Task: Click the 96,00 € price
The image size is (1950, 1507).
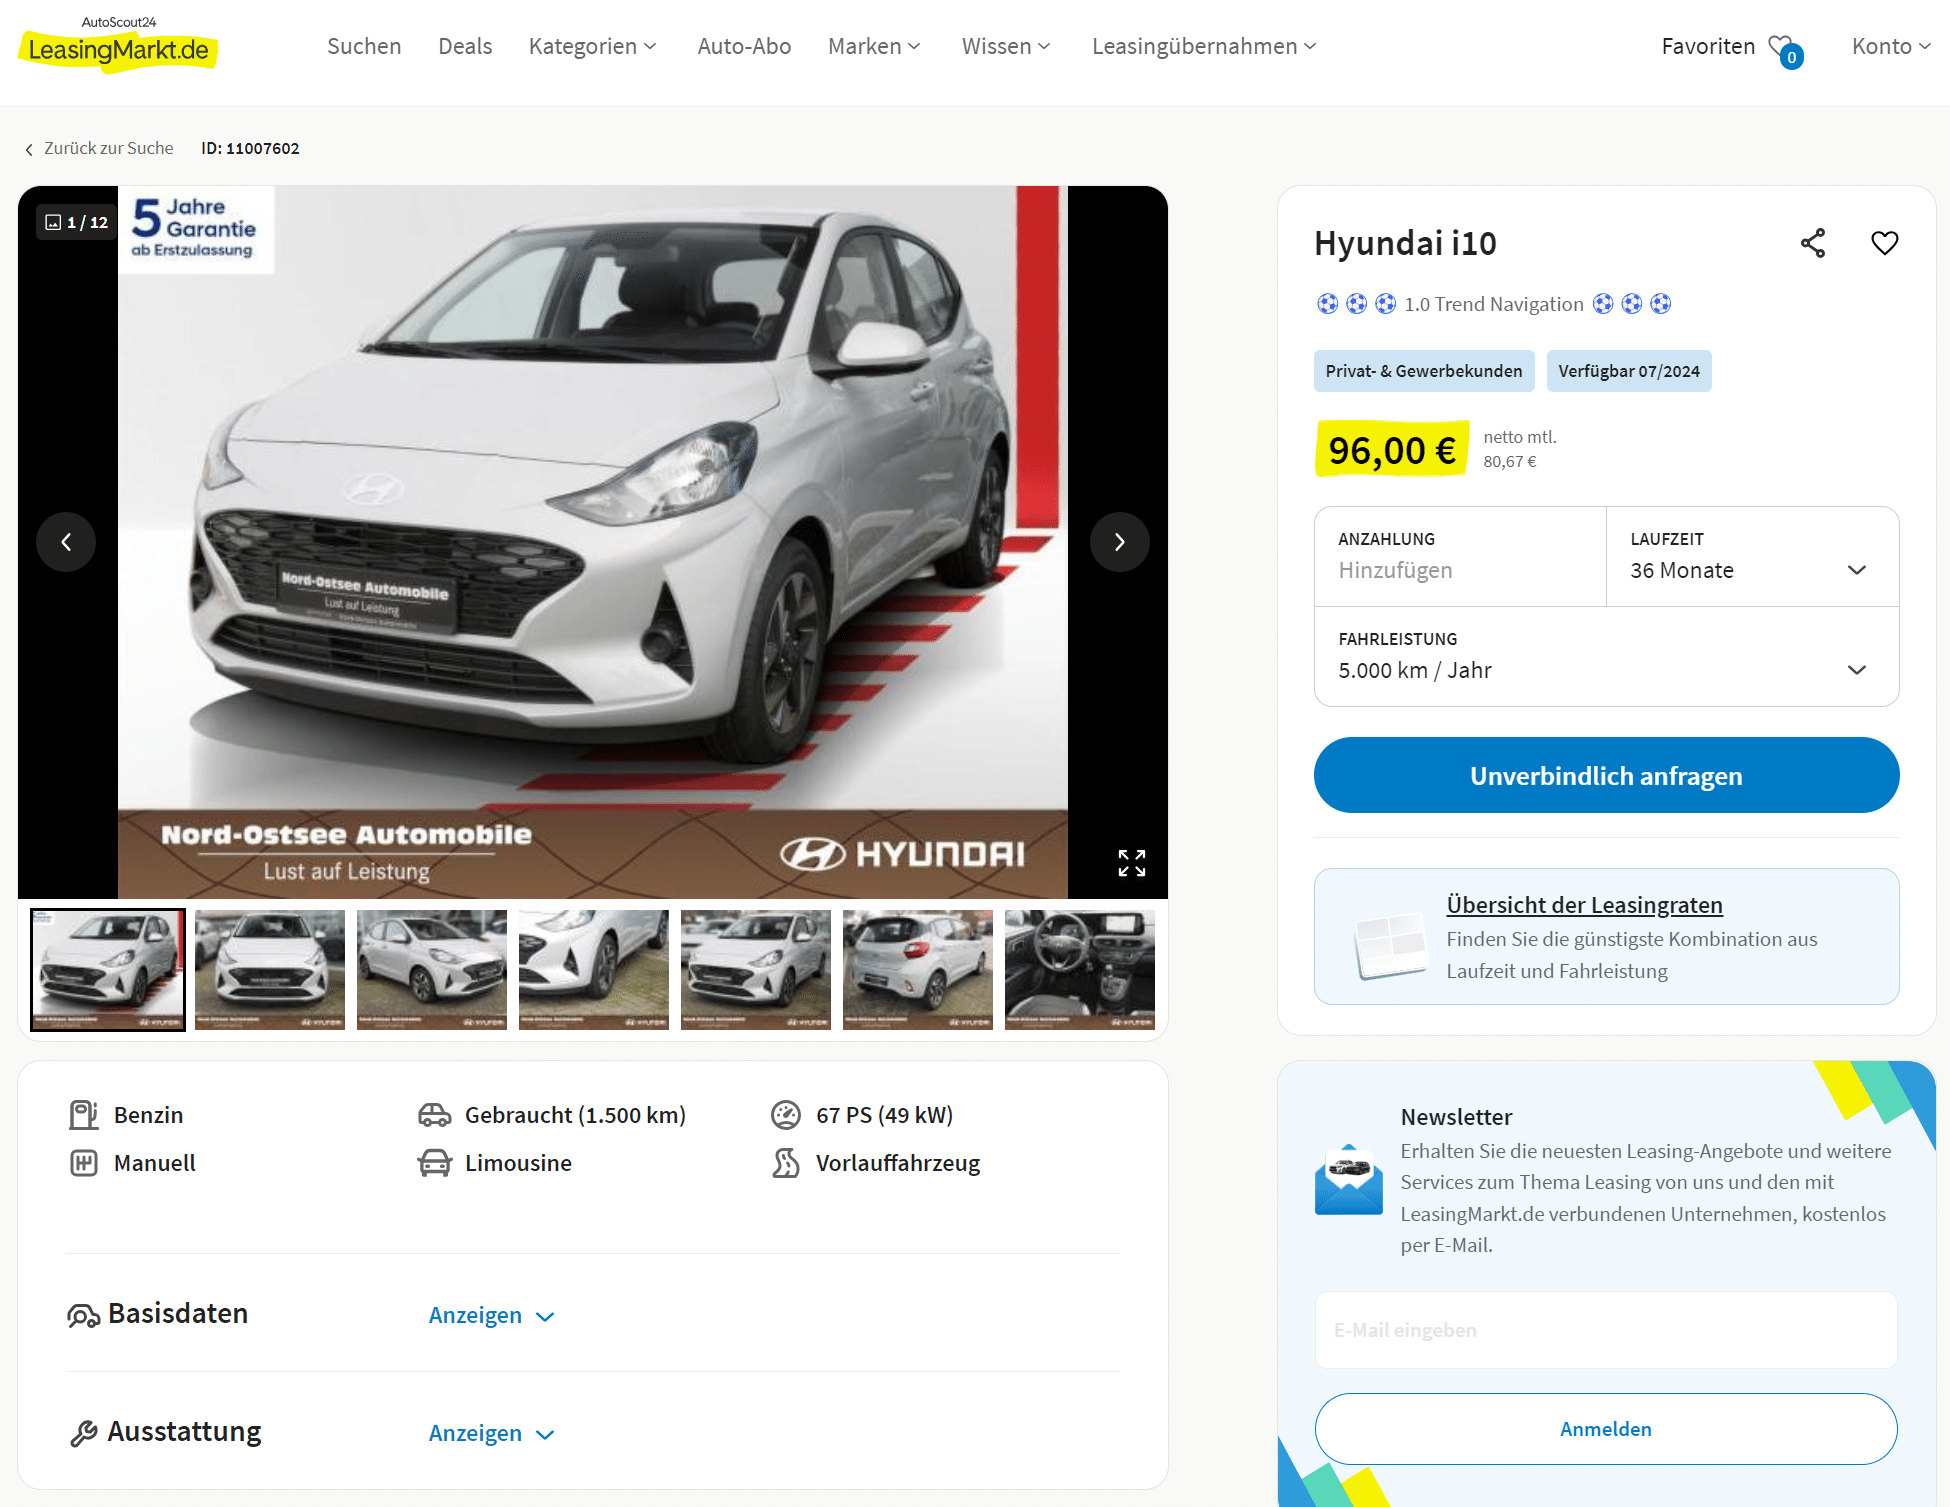Action: 1392,450
